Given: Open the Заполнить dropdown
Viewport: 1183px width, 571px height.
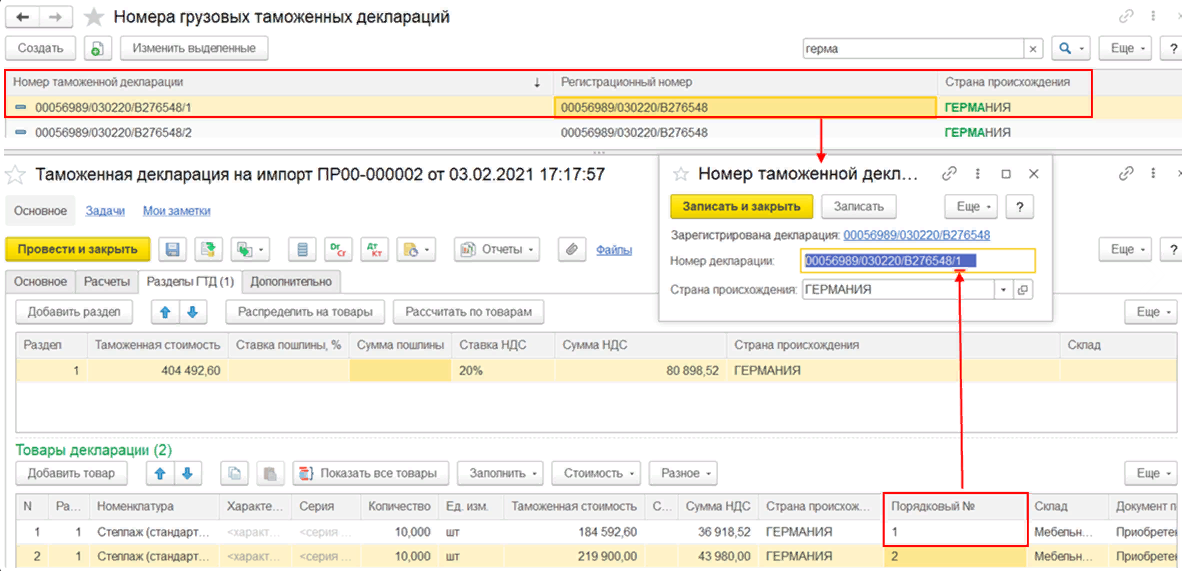Looking at the screenshot, I should point(501,473).
